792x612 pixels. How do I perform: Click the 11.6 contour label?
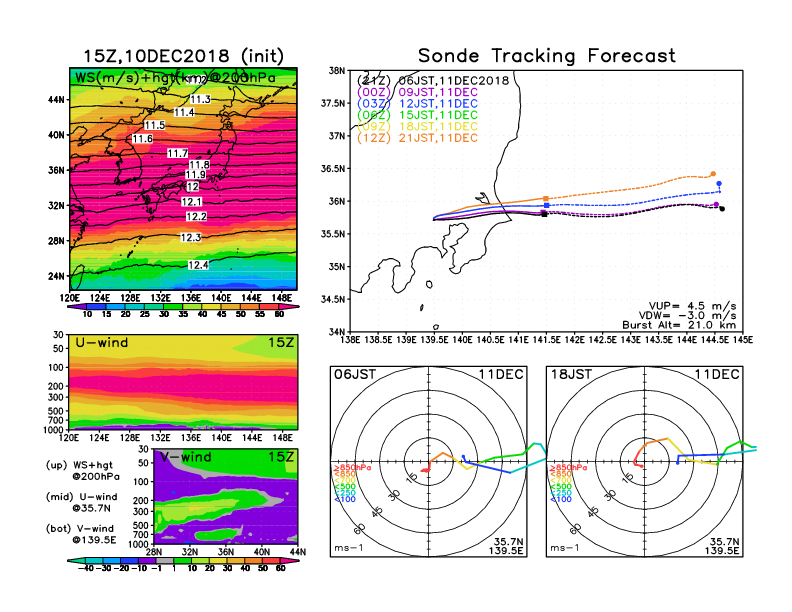coord(142,138)
